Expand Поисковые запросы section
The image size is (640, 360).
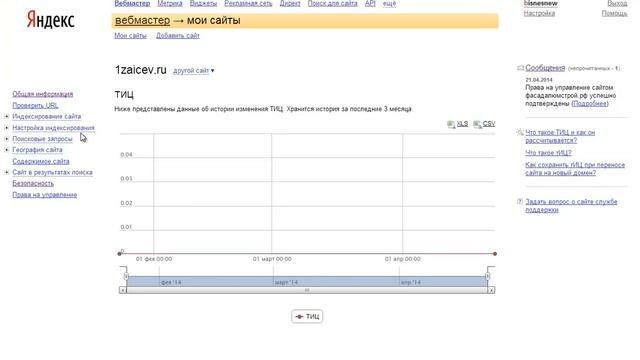click(x=7, y=139)
